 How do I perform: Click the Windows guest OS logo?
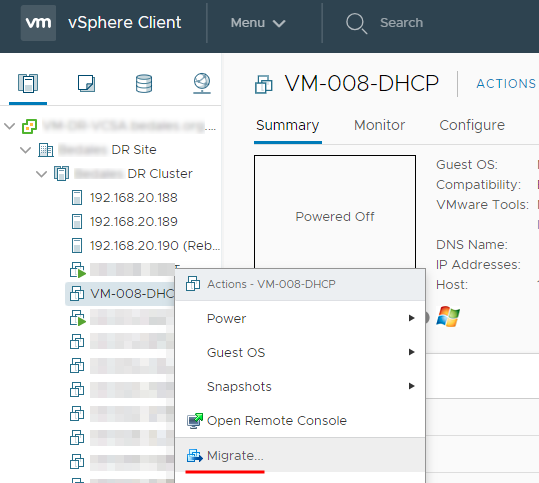pos(448,316)
